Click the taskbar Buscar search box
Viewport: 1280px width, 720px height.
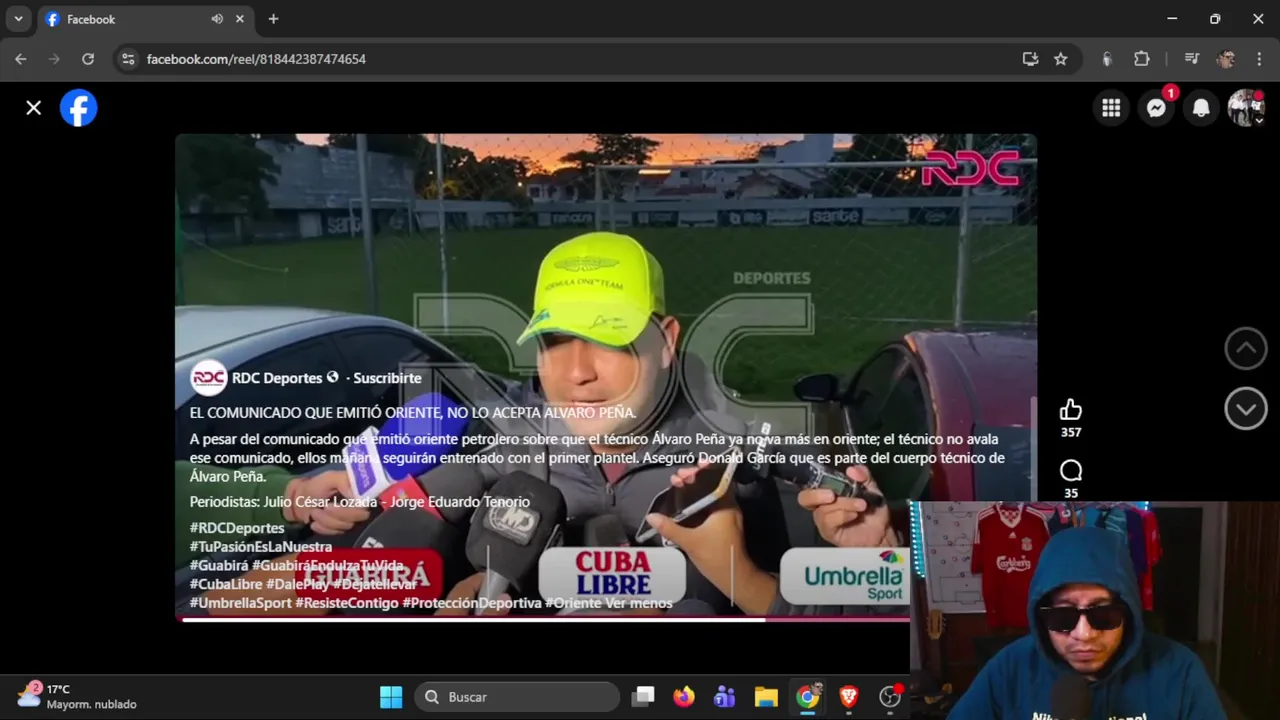click(518, 697)
